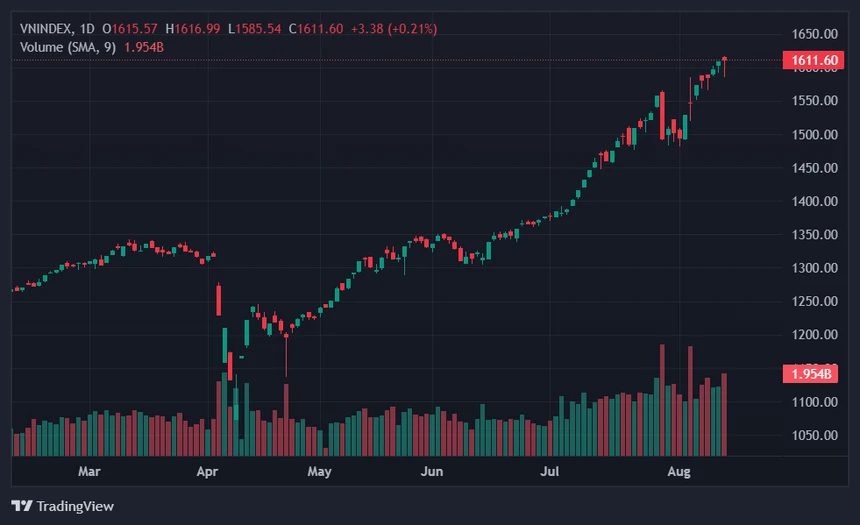Image resolution: width=860 pixels, height=525 pixels.
Task: Click the red 1.954B volume label
Action: (x=810, y=374)
